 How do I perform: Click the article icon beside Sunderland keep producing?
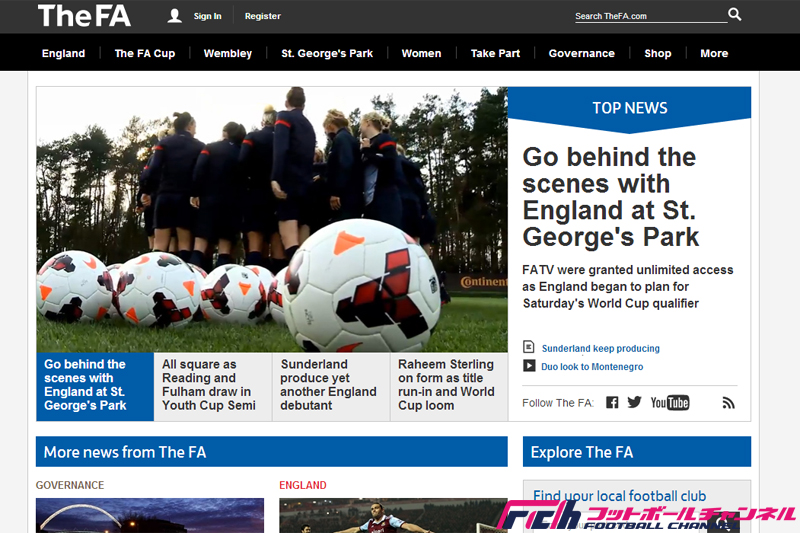(529, 348)
